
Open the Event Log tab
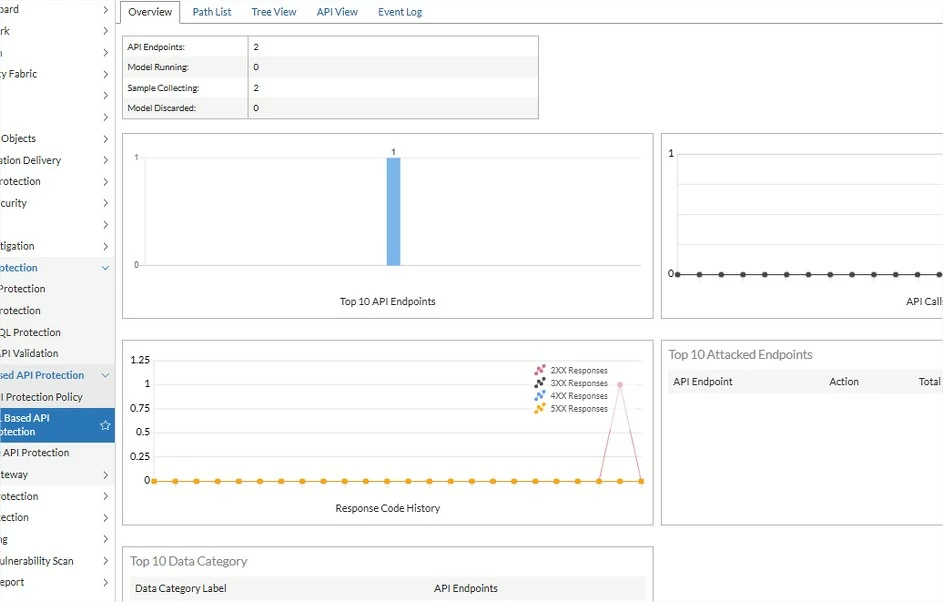pos(400,12)
